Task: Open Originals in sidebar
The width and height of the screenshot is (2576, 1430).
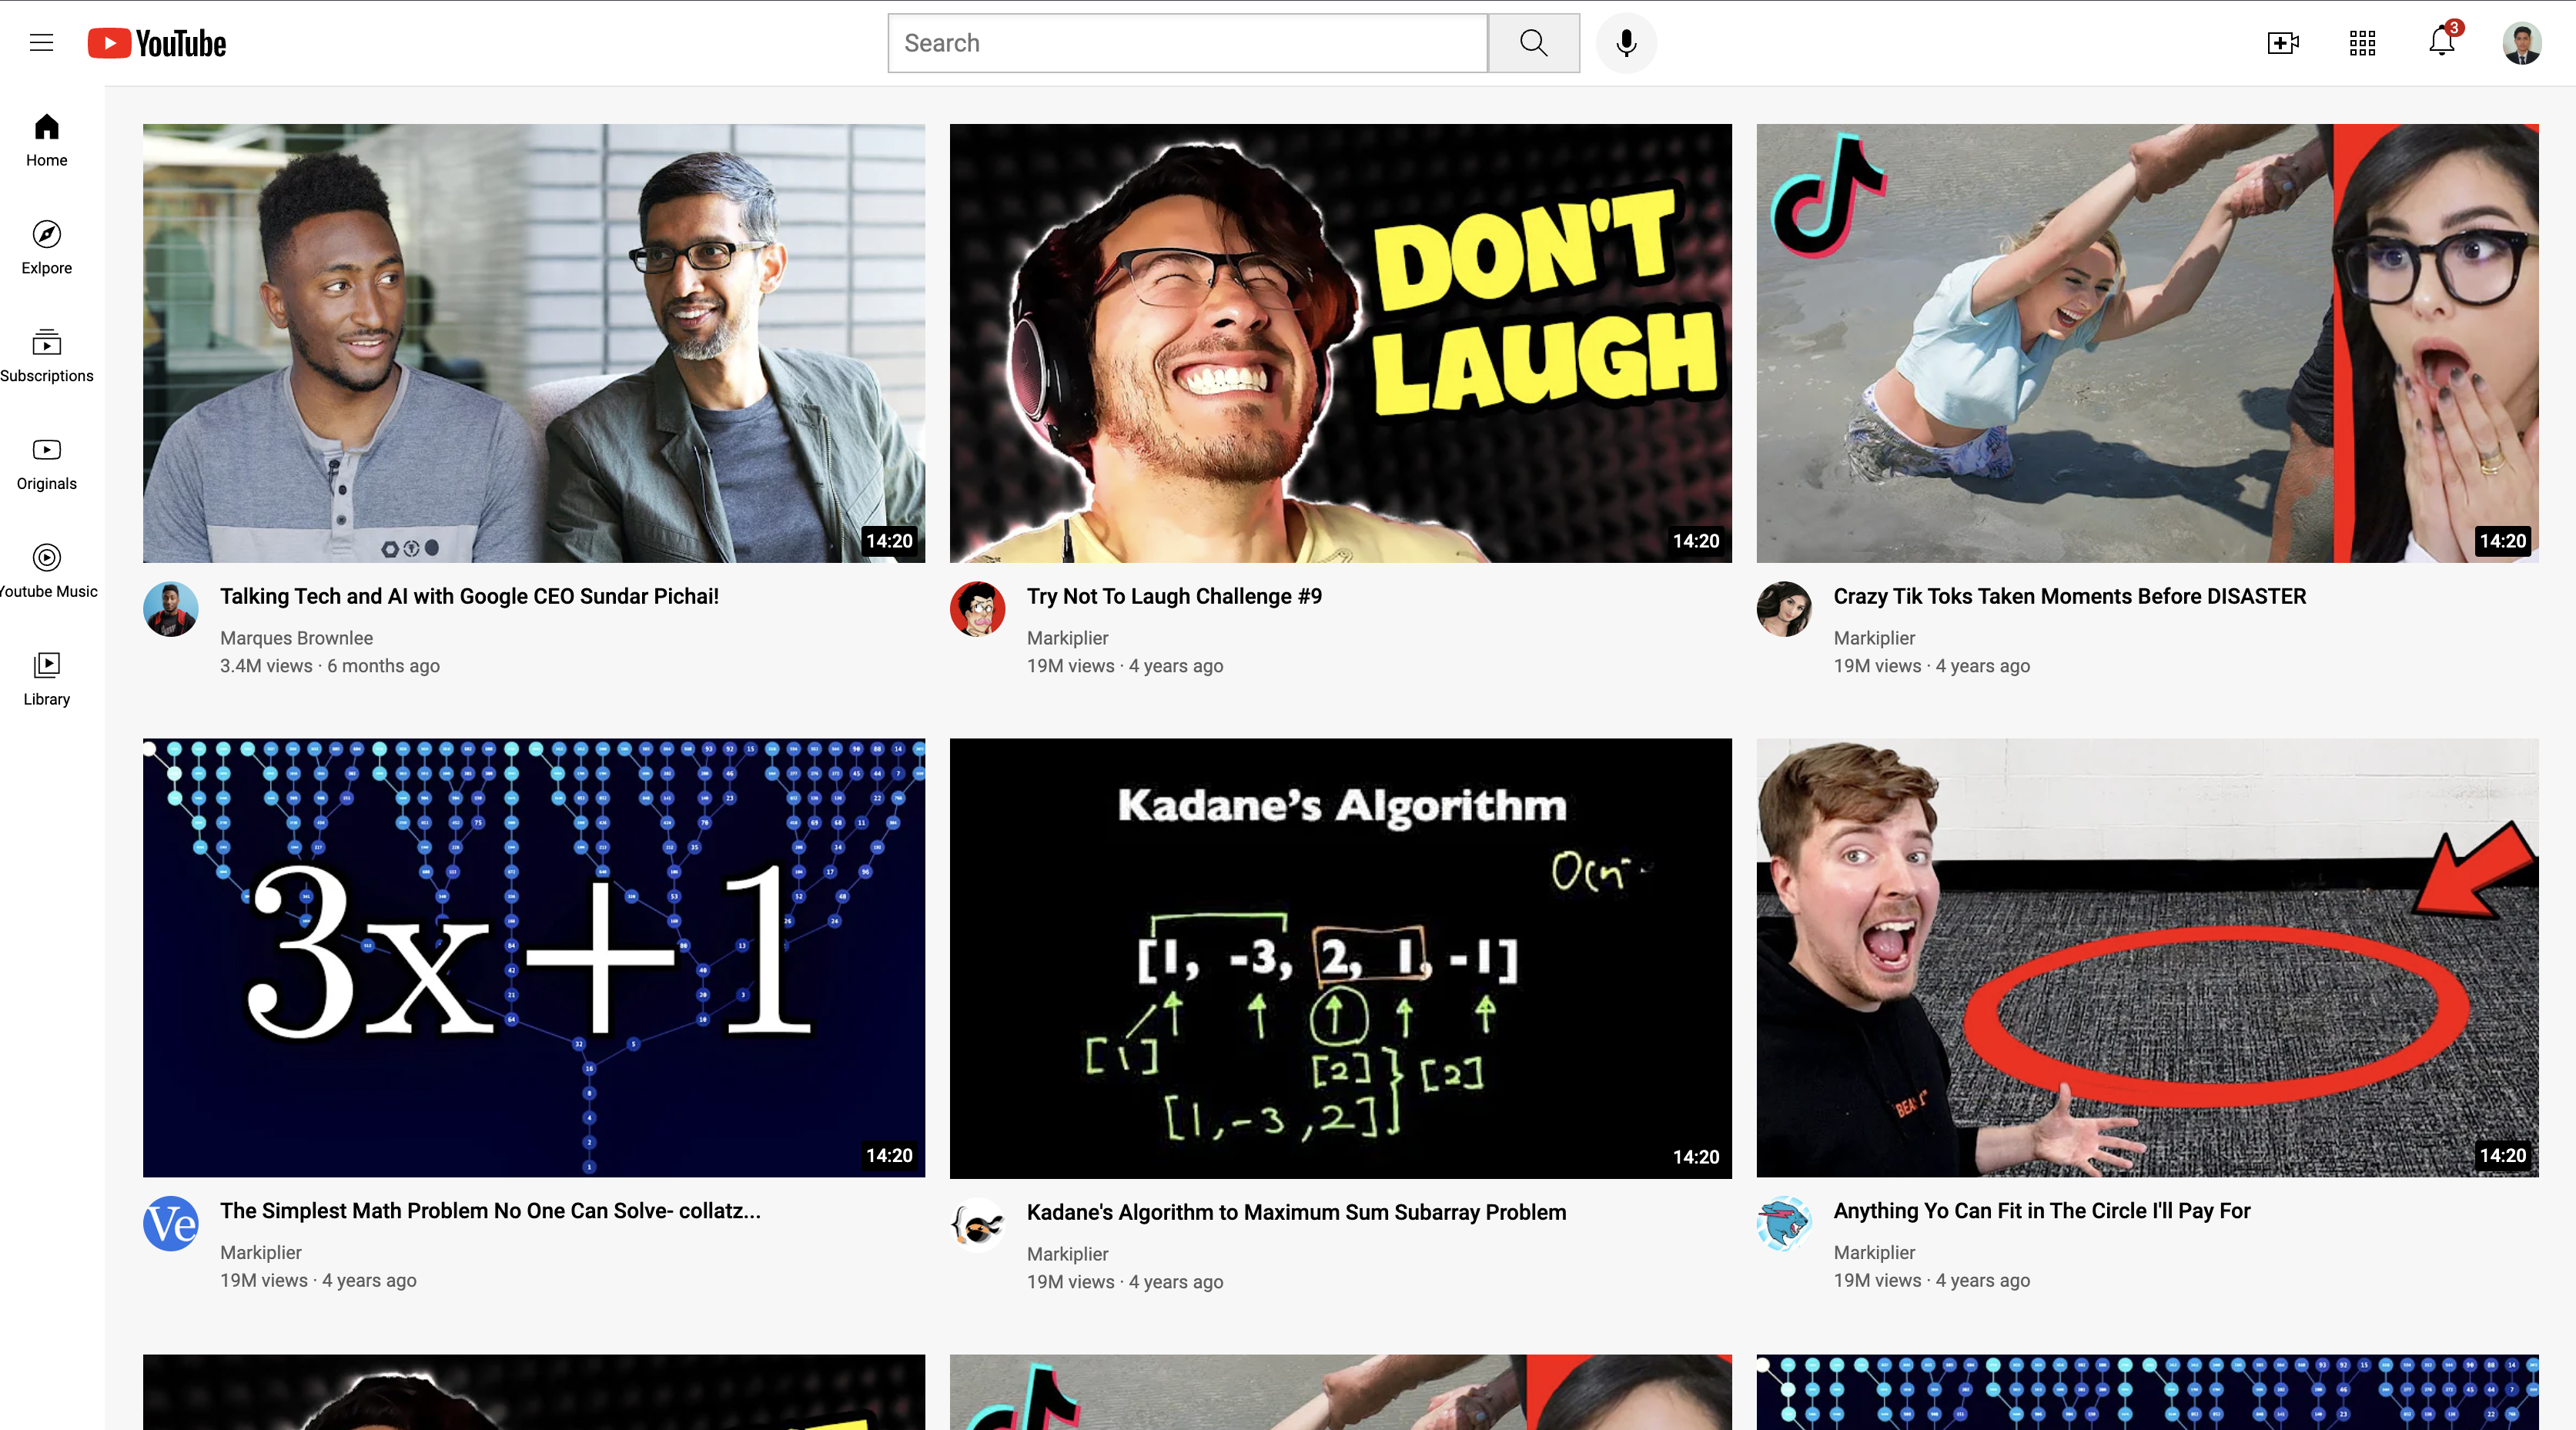Action: [x=47, y=464]
